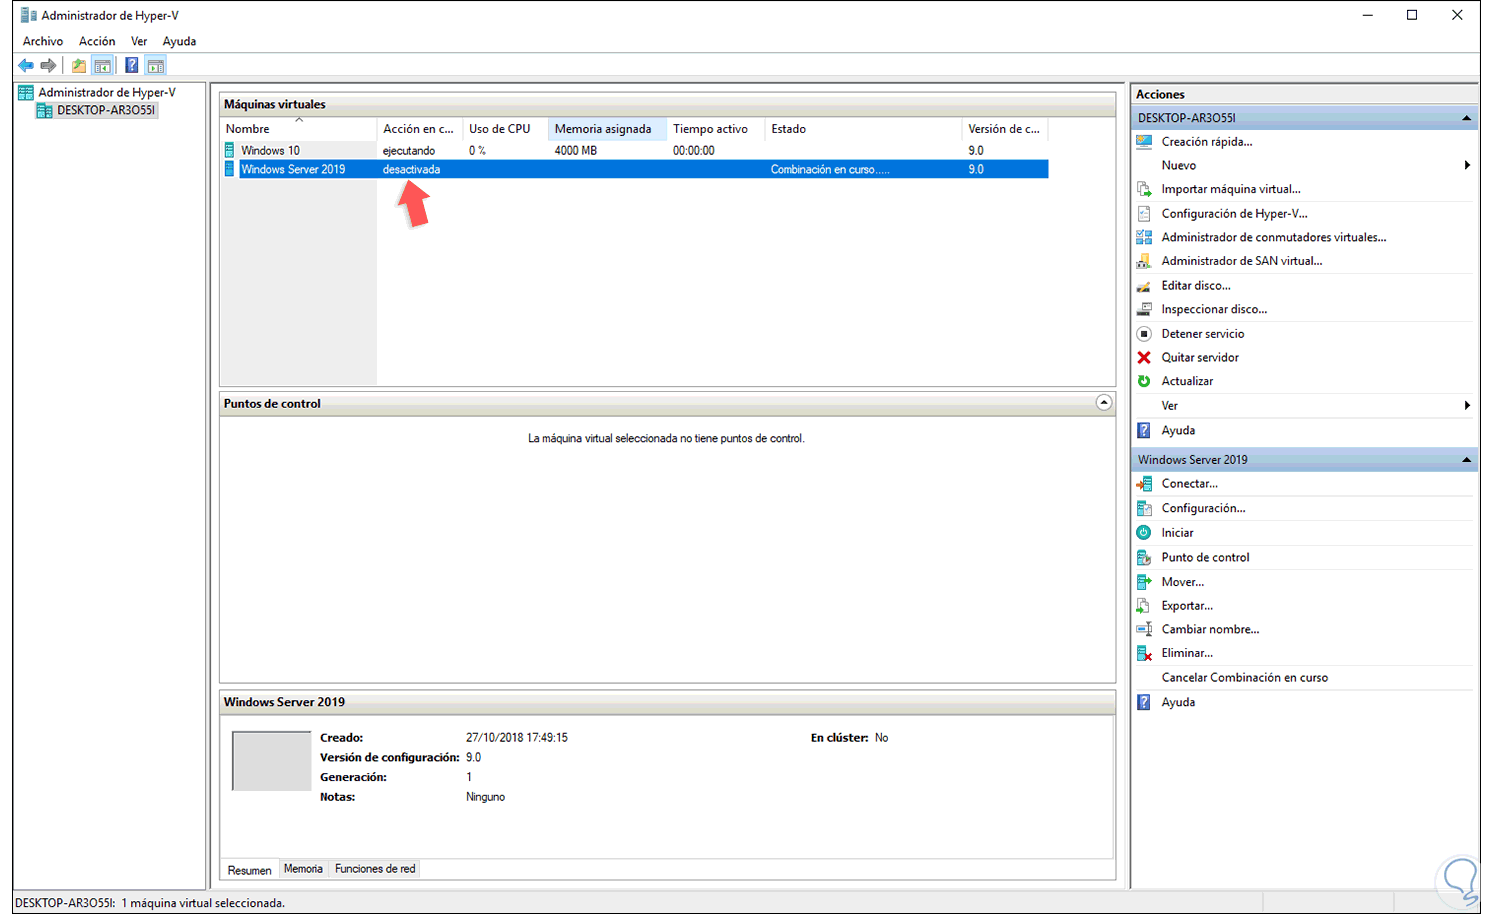This screenshot has height=914, width=1494.
Task: Switch to the Memoria tab
Action: click(x=303, y=869)
